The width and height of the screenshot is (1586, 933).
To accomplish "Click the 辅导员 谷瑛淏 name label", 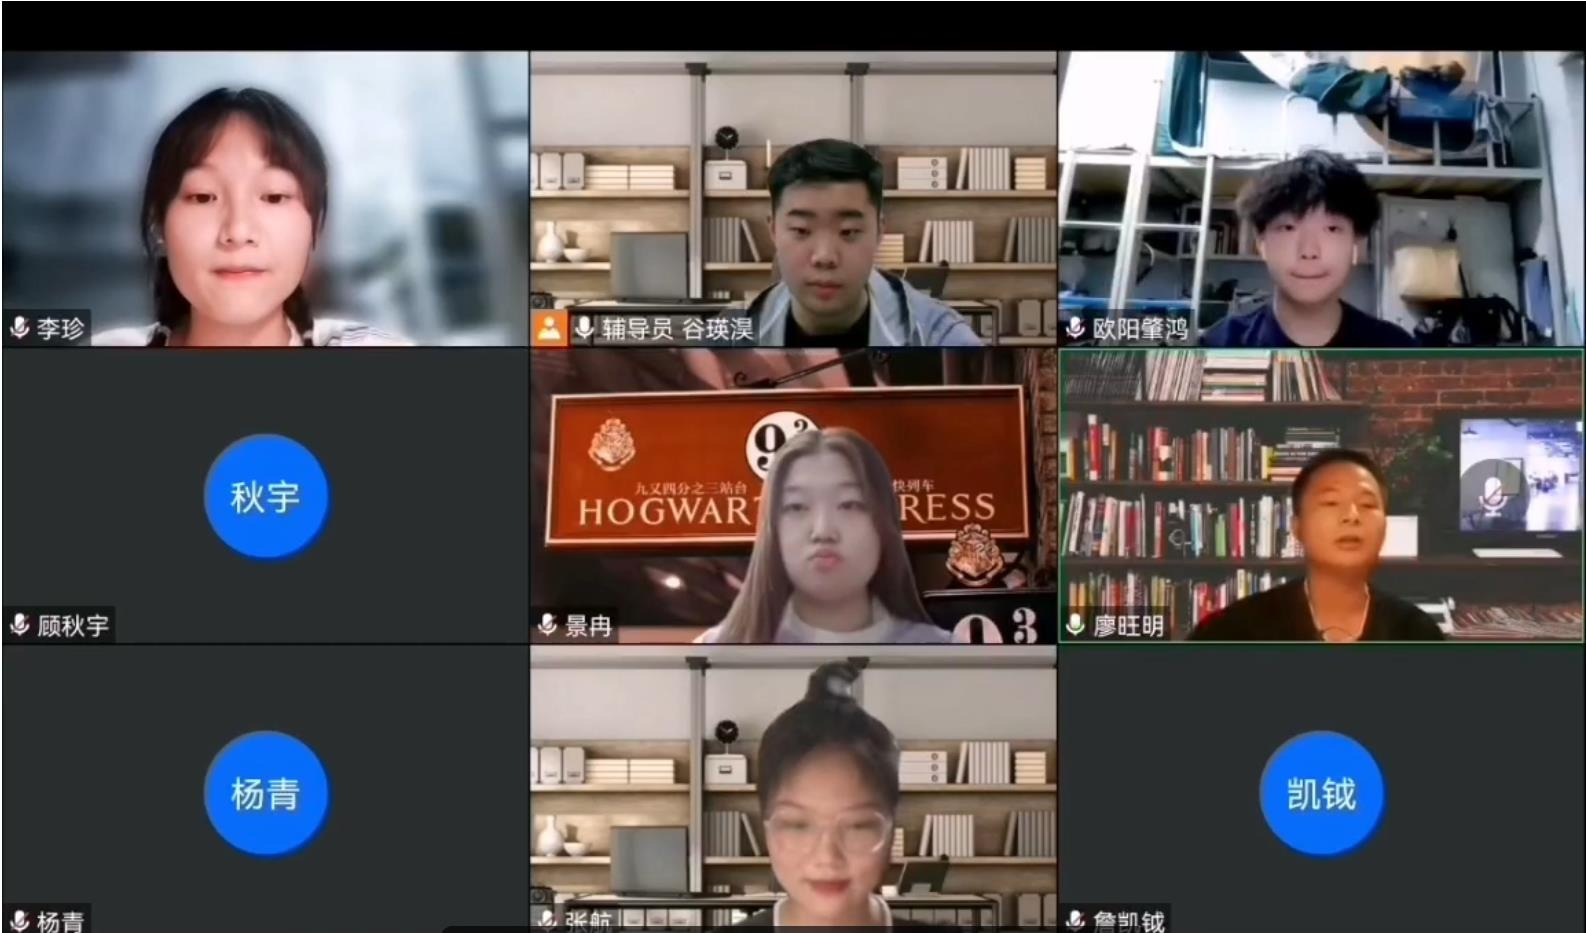I will click(x=677, y=328).
